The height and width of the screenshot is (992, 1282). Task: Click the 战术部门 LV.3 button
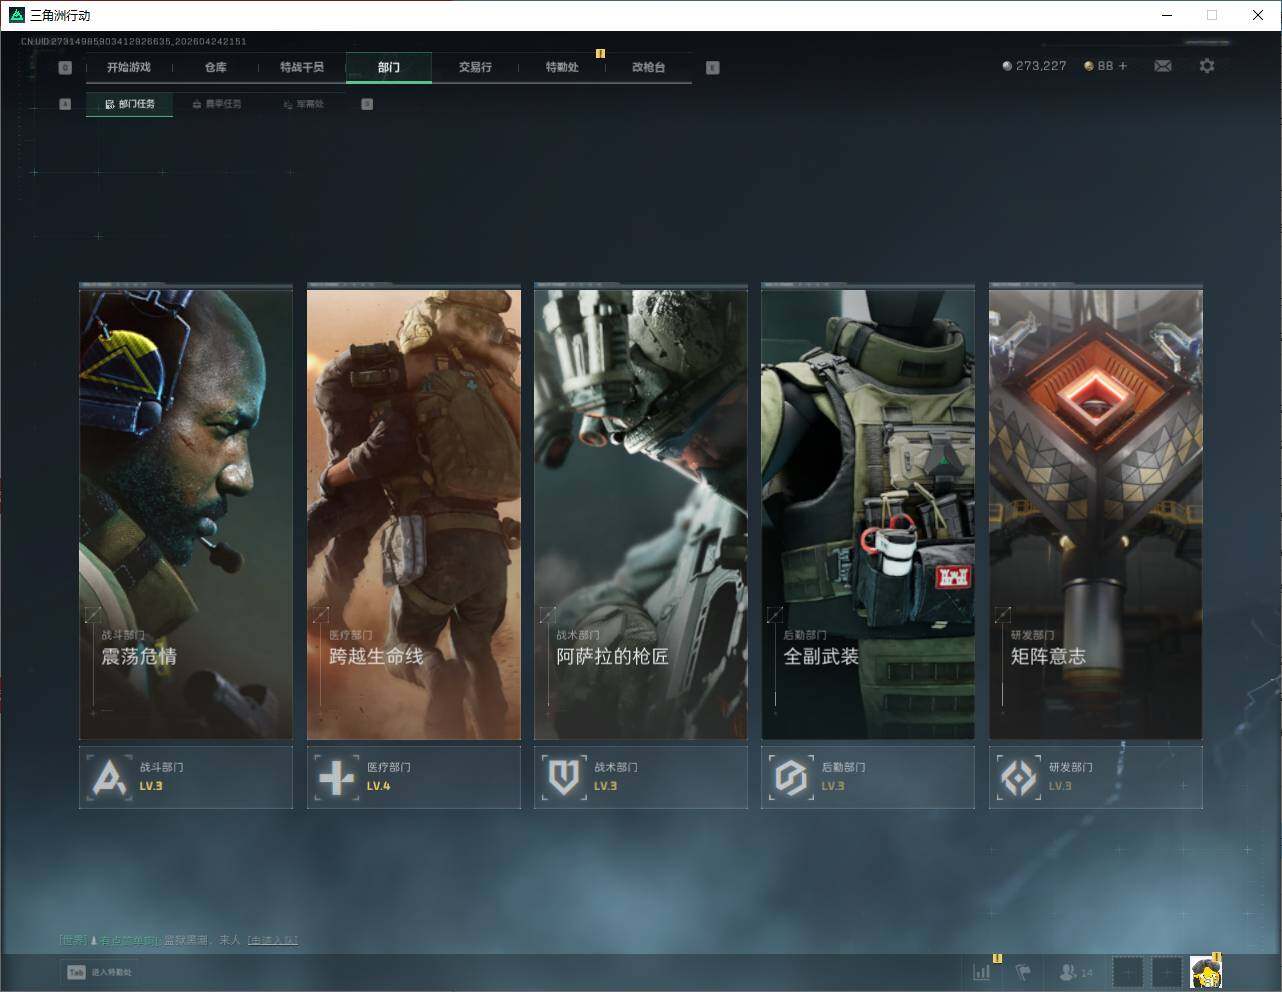click(x=641, y=777)
